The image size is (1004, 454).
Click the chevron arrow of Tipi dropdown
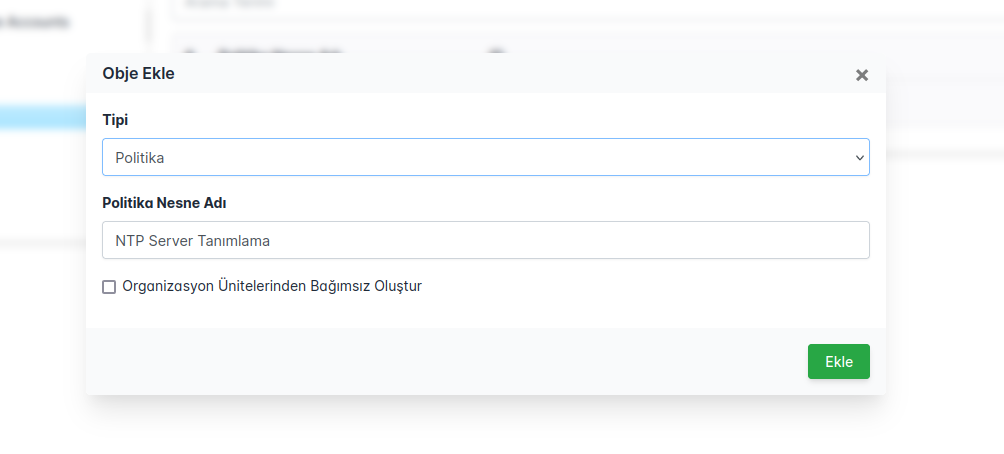click(x=858, y=158)
